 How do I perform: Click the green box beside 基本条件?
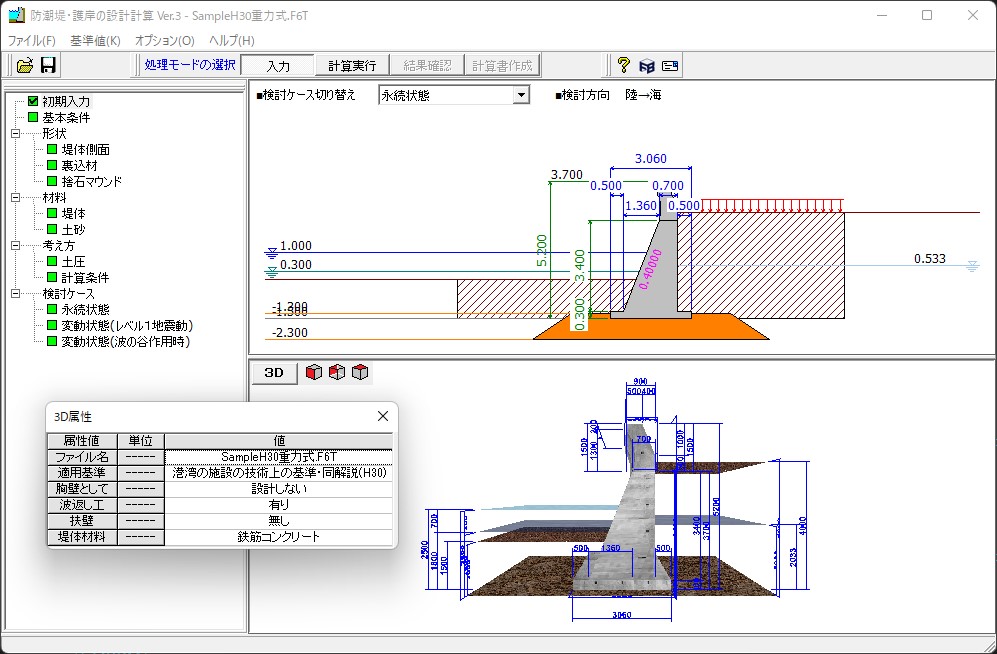tap(33, 117)
